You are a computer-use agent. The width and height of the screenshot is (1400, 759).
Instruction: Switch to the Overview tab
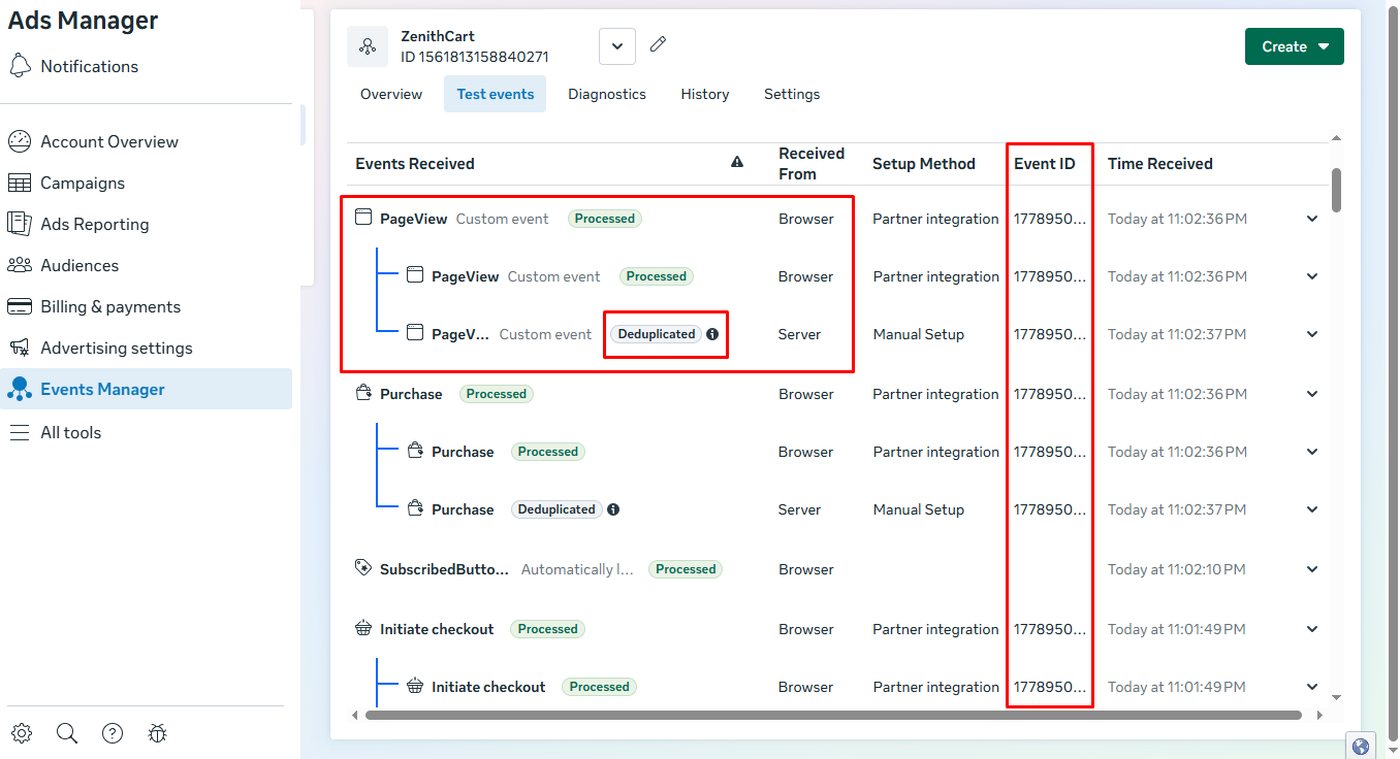(x=391, y=94)
